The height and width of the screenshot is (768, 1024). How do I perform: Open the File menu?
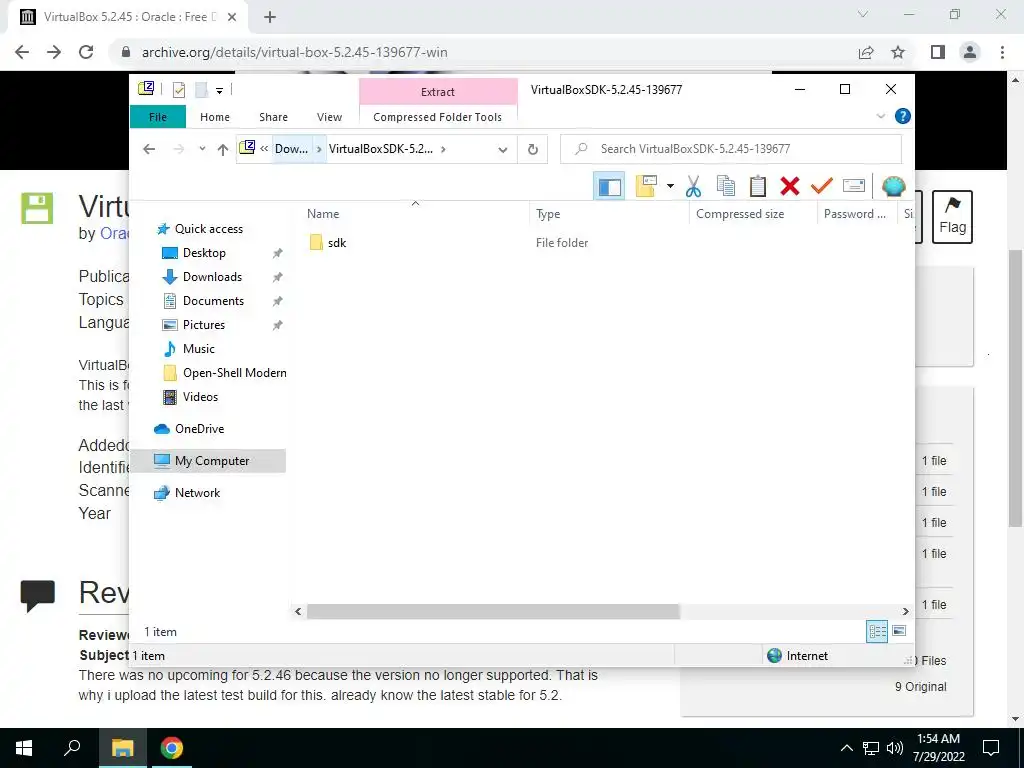tap(158, 117)
